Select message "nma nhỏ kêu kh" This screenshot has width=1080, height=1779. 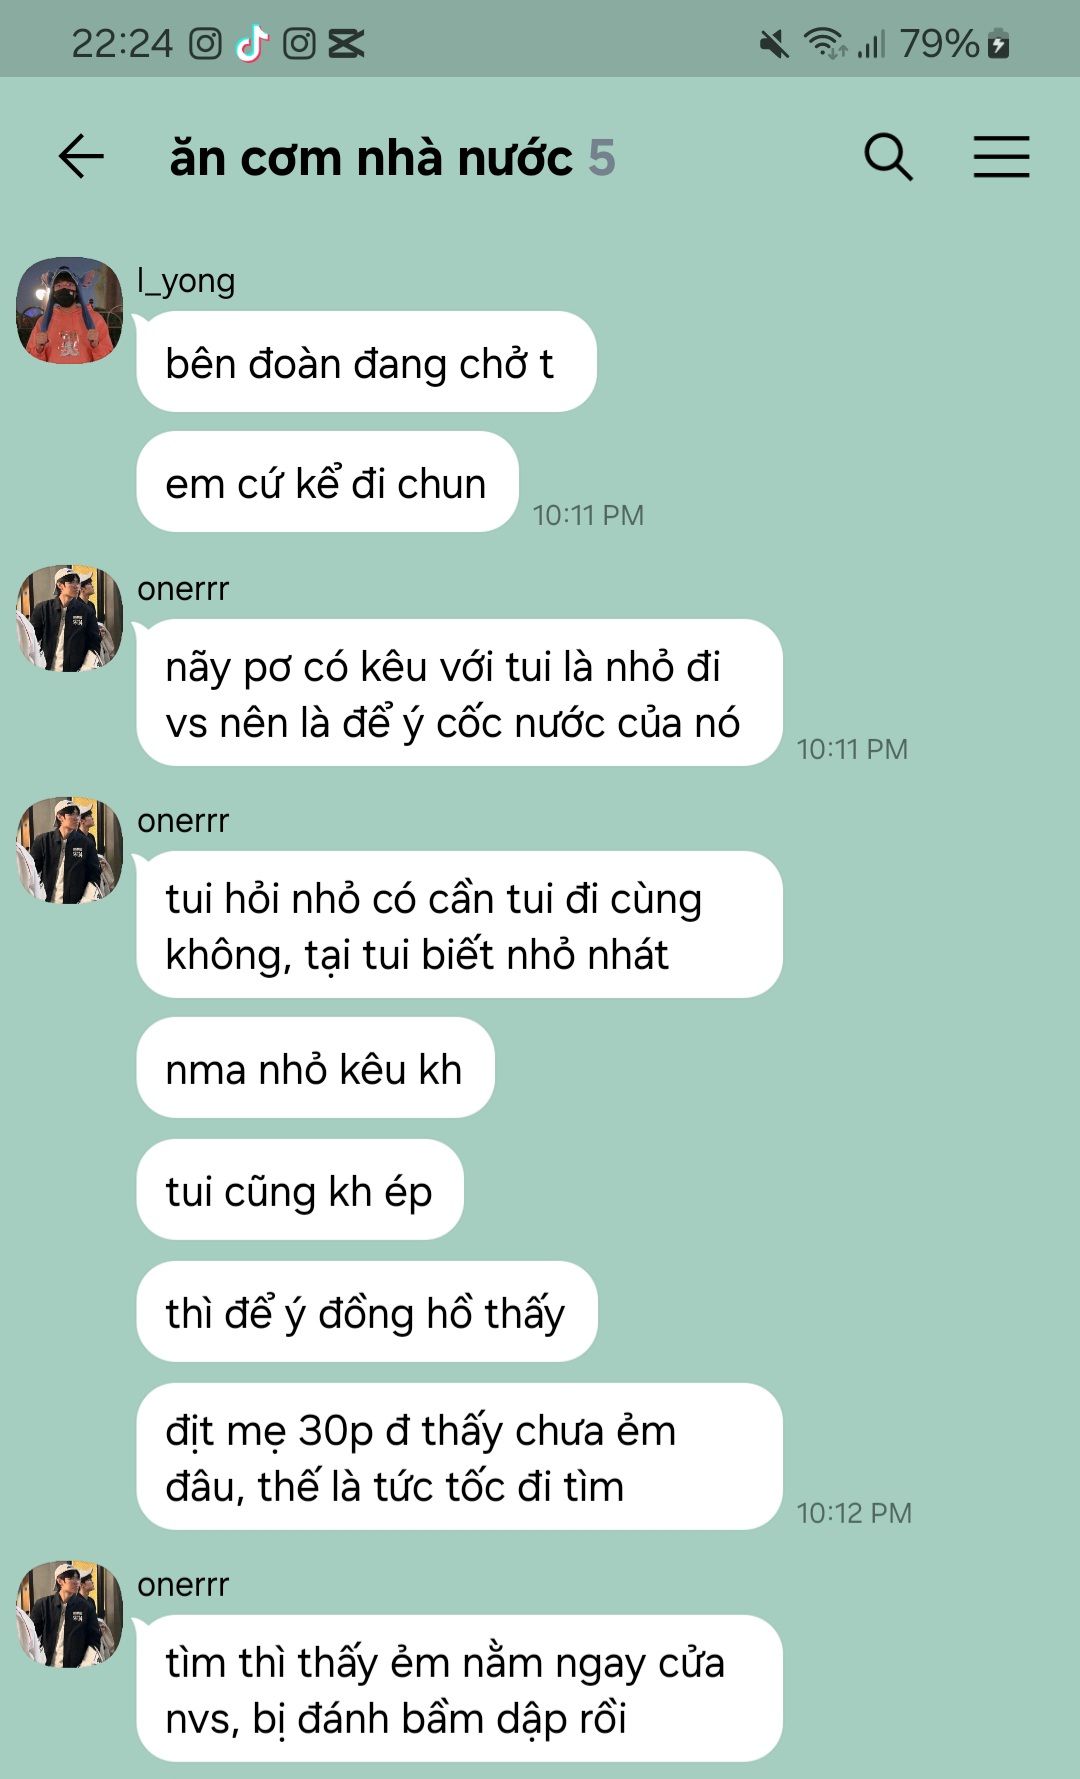(x=315, y=1068)
